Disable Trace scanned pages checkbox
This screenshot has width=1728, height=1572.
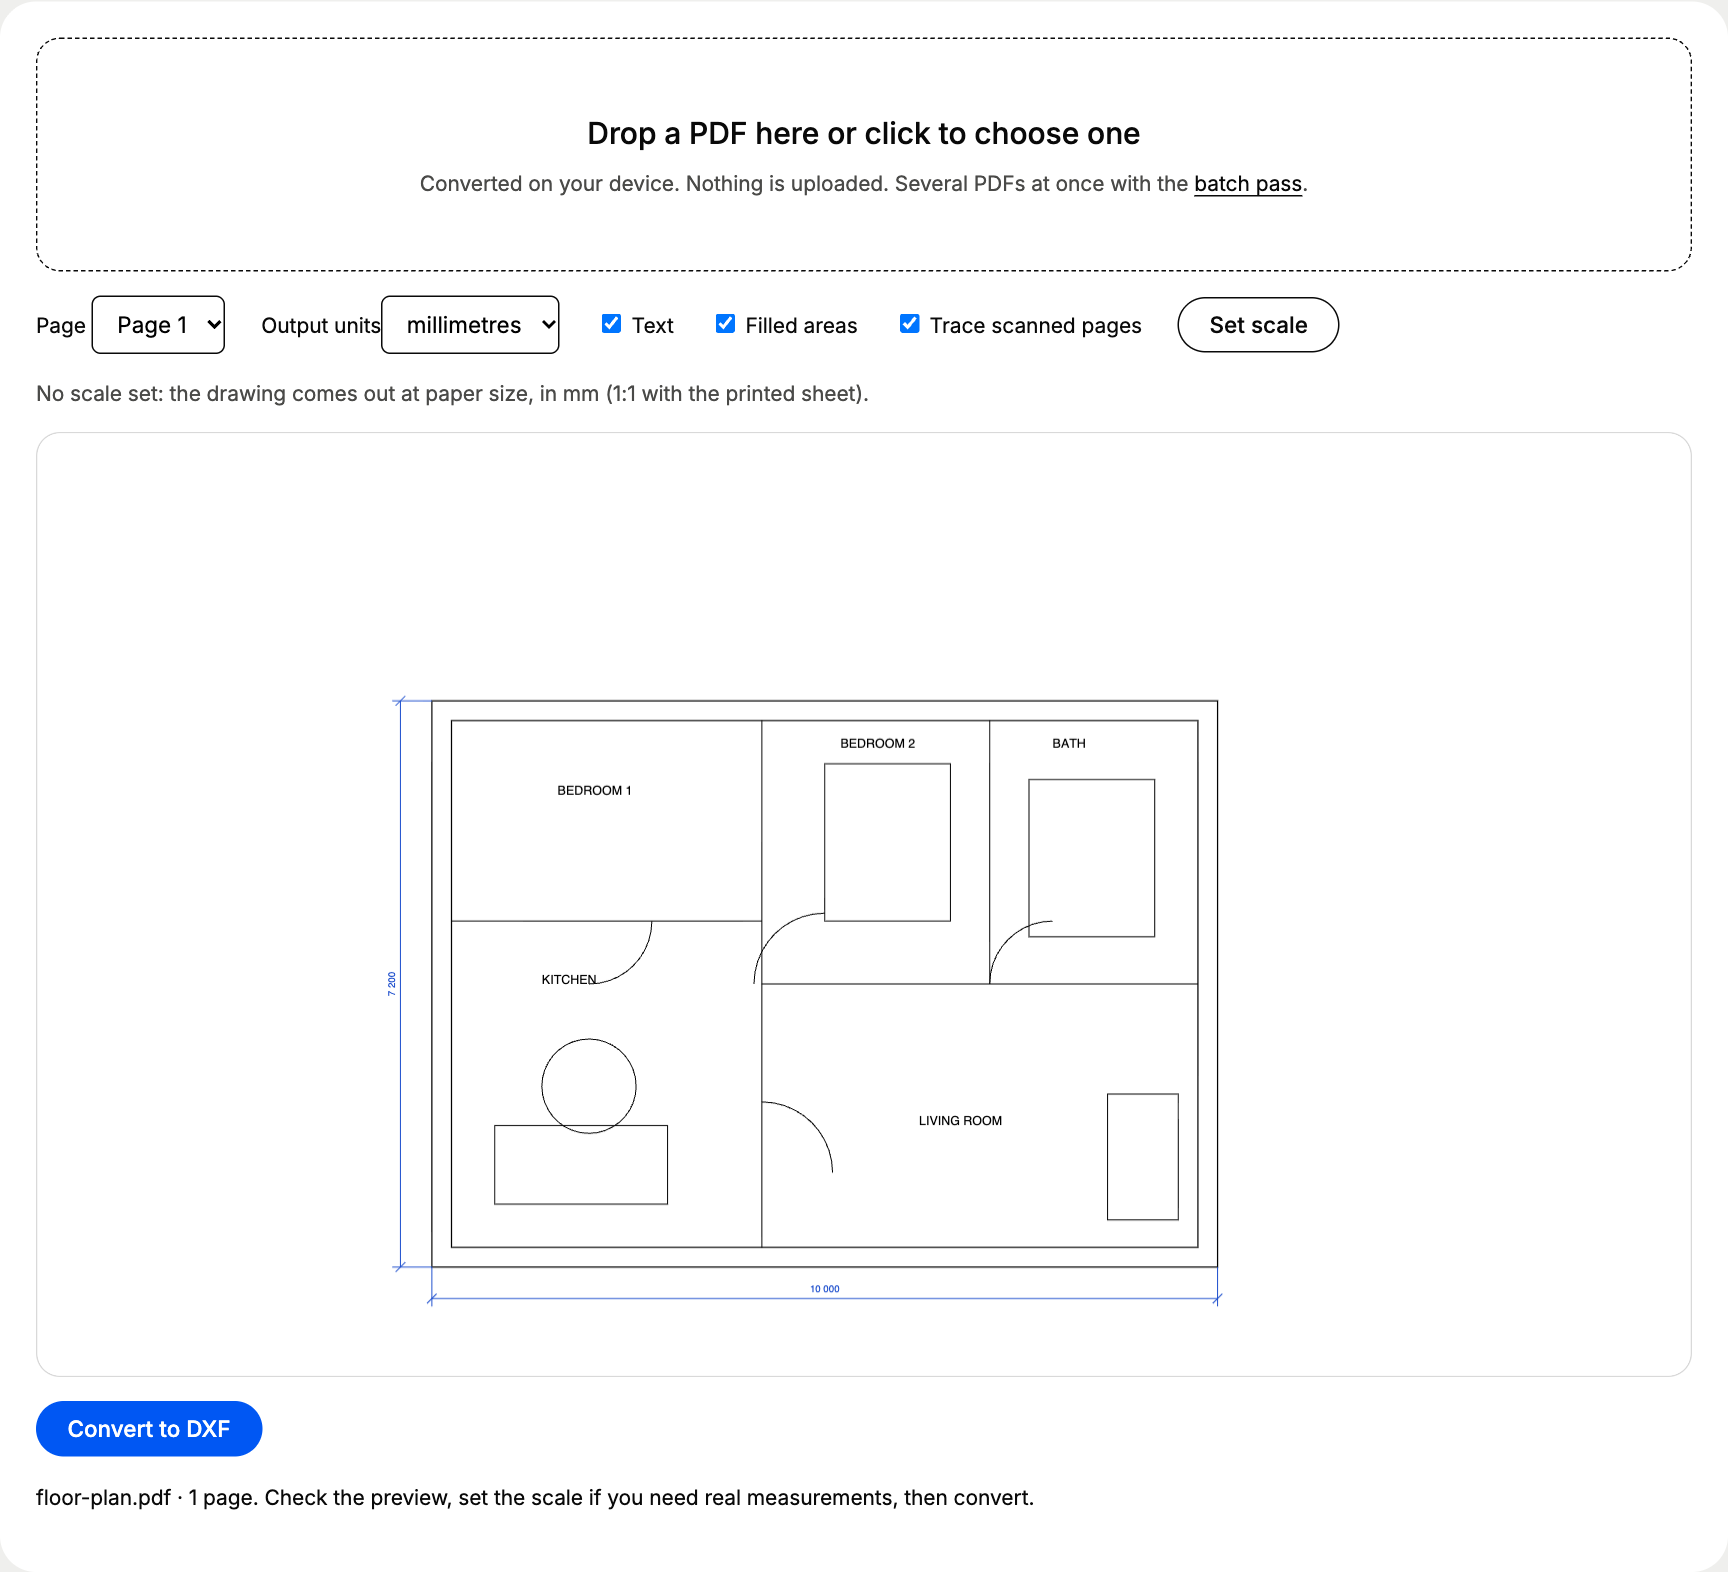point(909,324)
